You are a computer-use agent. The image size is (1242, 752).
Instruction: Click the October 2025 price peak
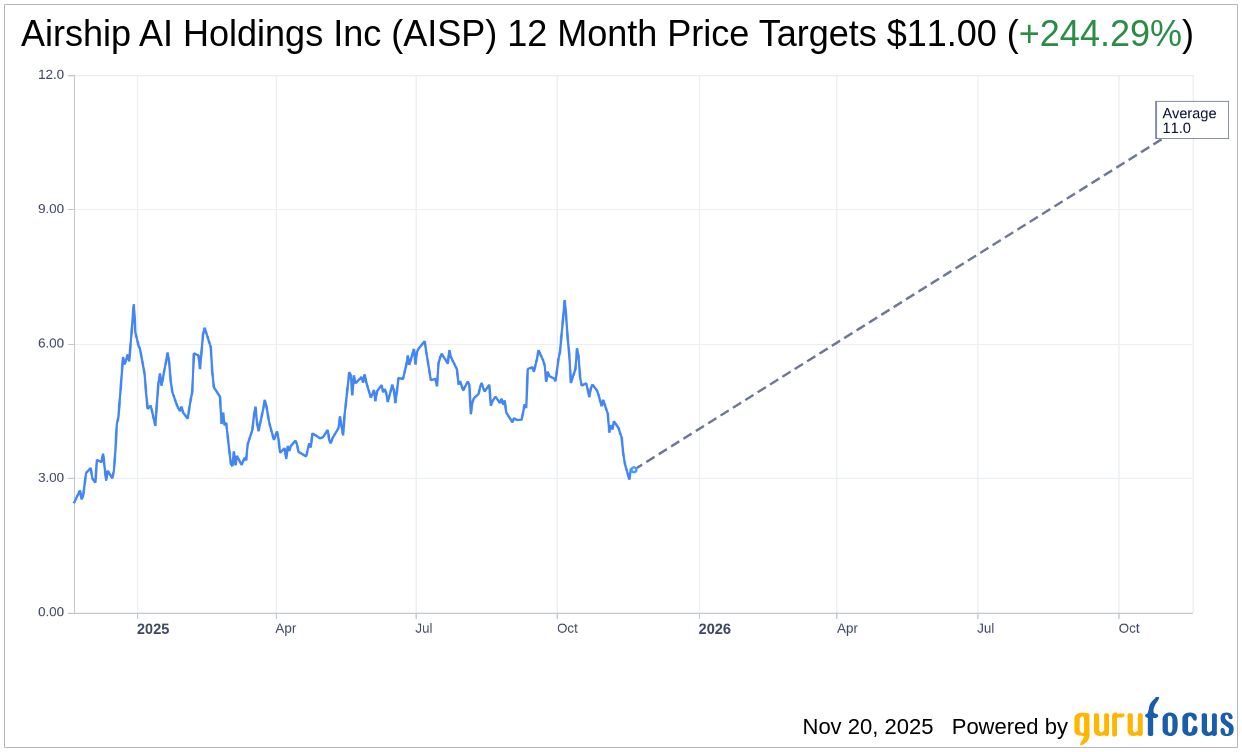coord(564,301)
